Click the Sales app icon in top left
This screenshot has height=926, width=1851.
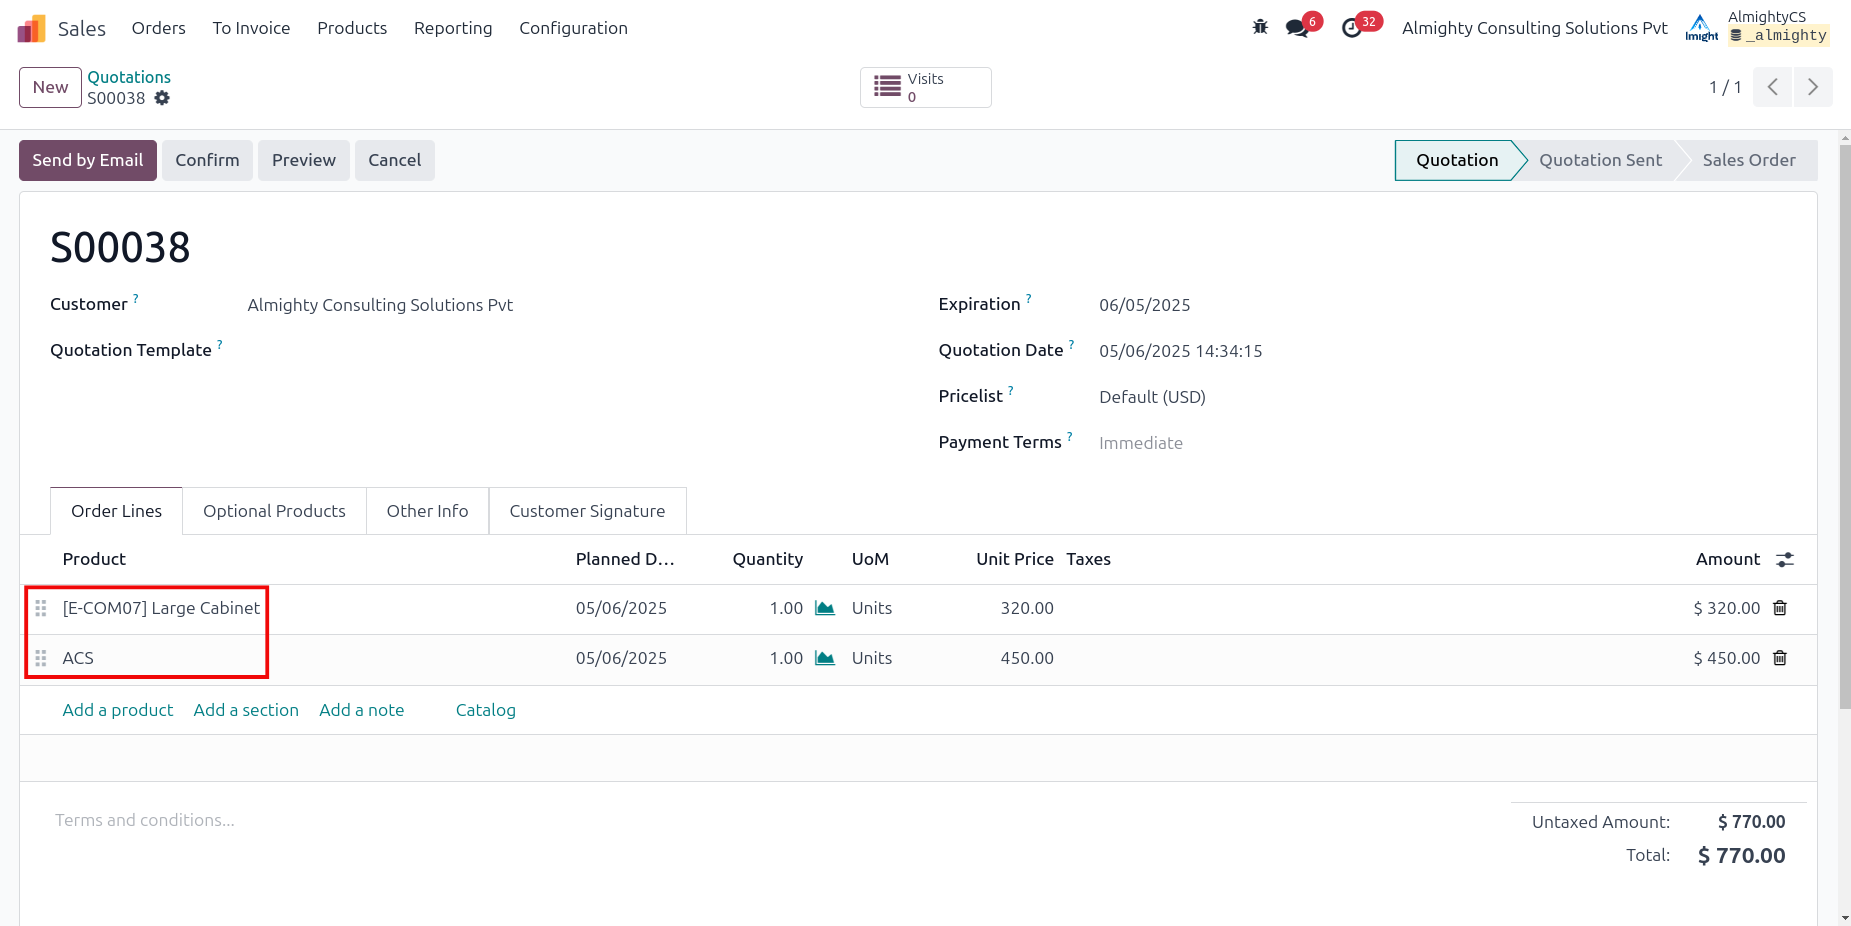[x=31, y=27]
